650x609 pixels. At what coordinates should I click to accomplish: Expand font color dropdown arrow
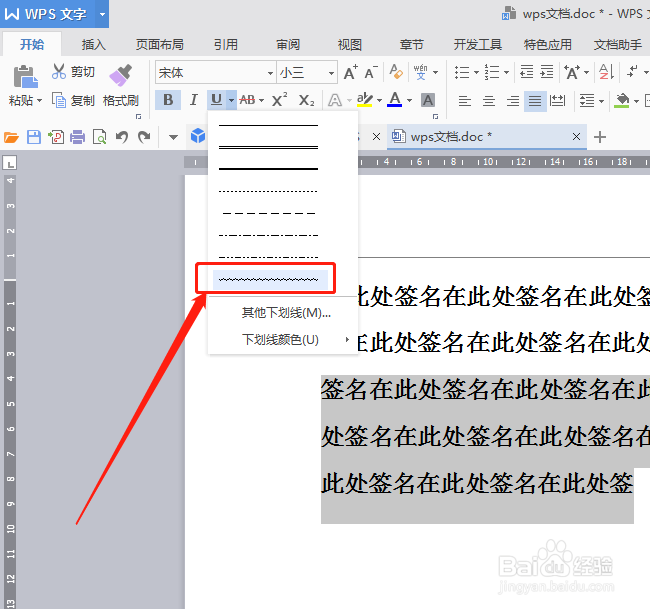click(410, 100)
